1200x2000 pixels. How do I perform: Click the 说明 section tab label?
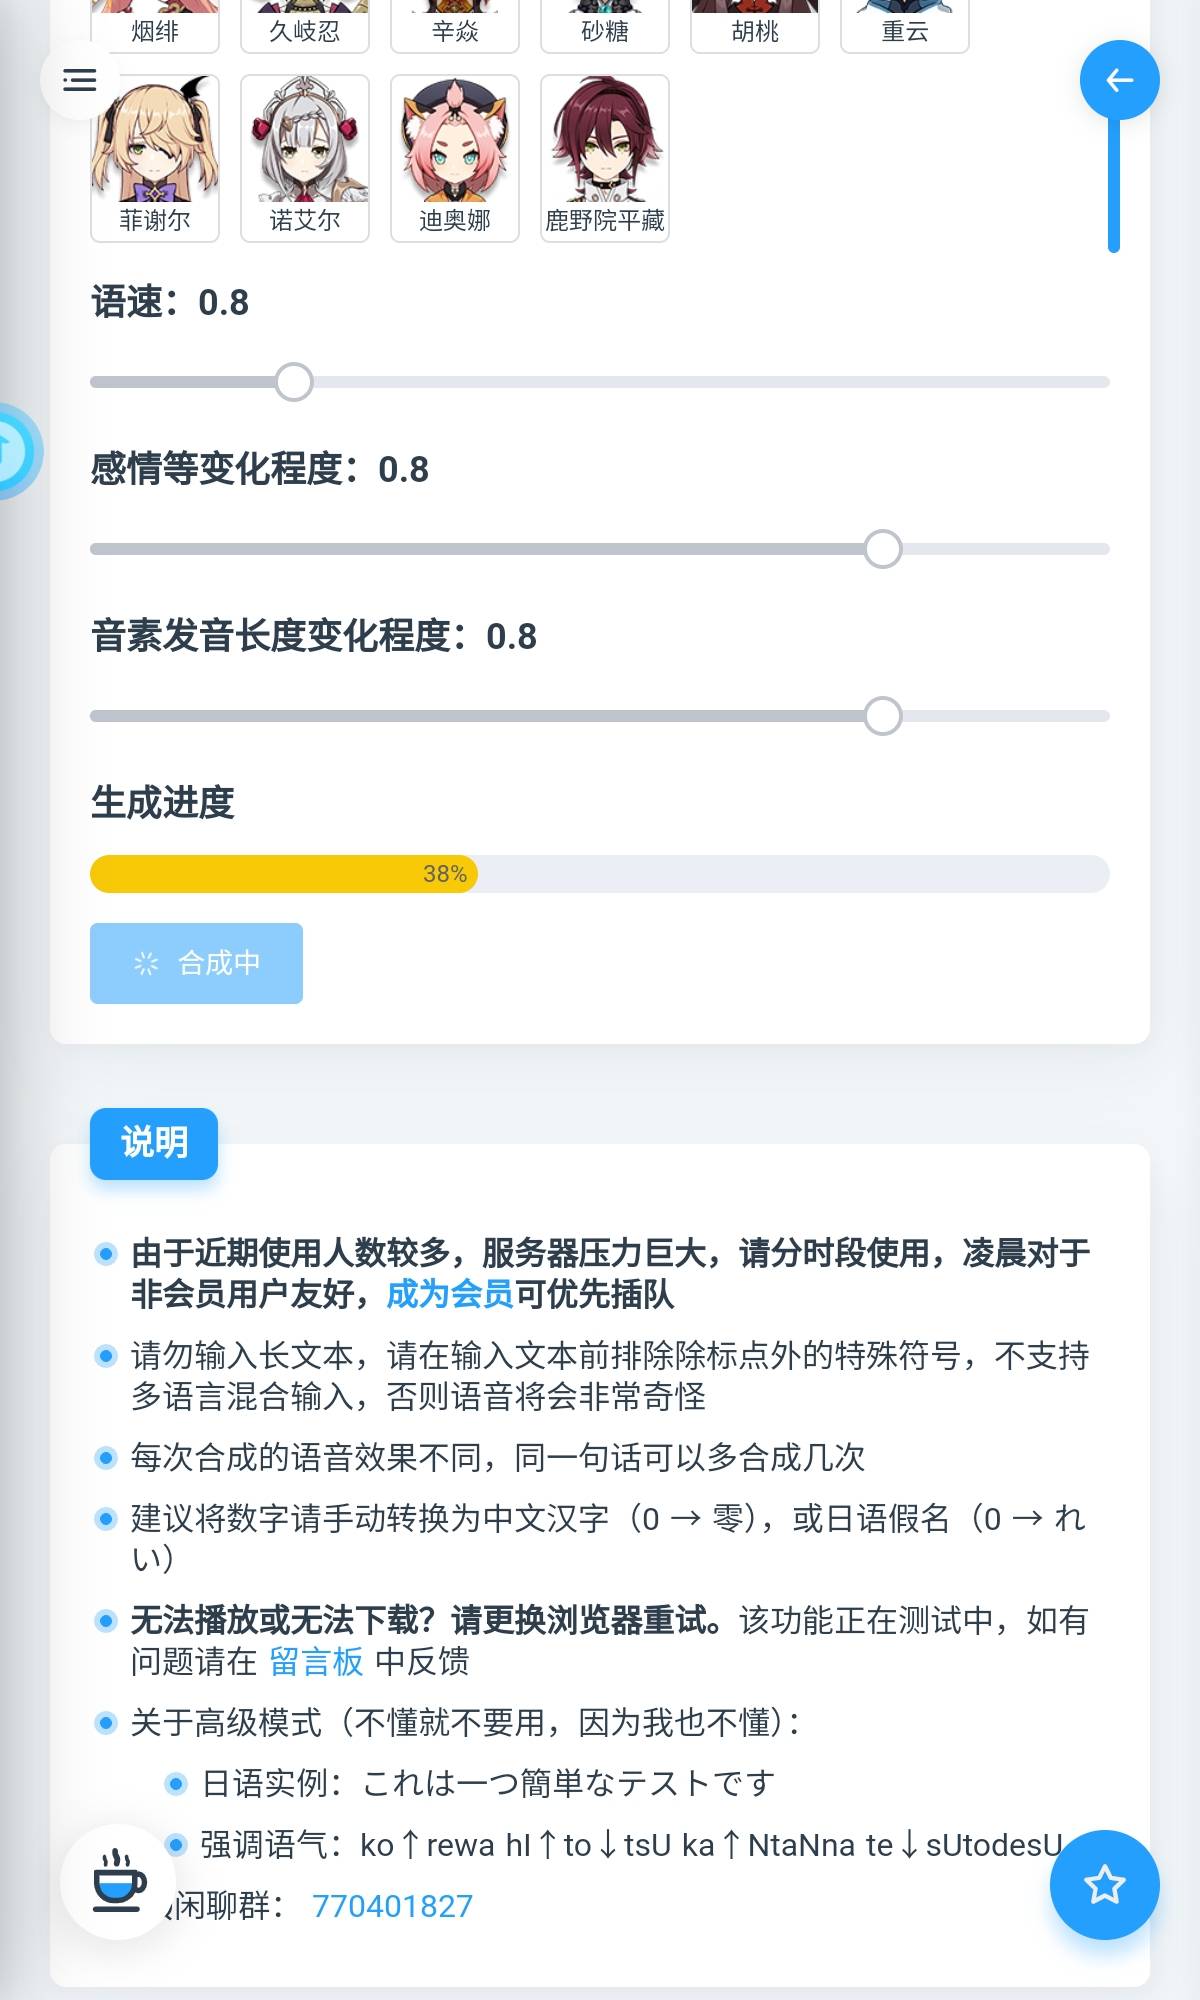(154, 1143)
